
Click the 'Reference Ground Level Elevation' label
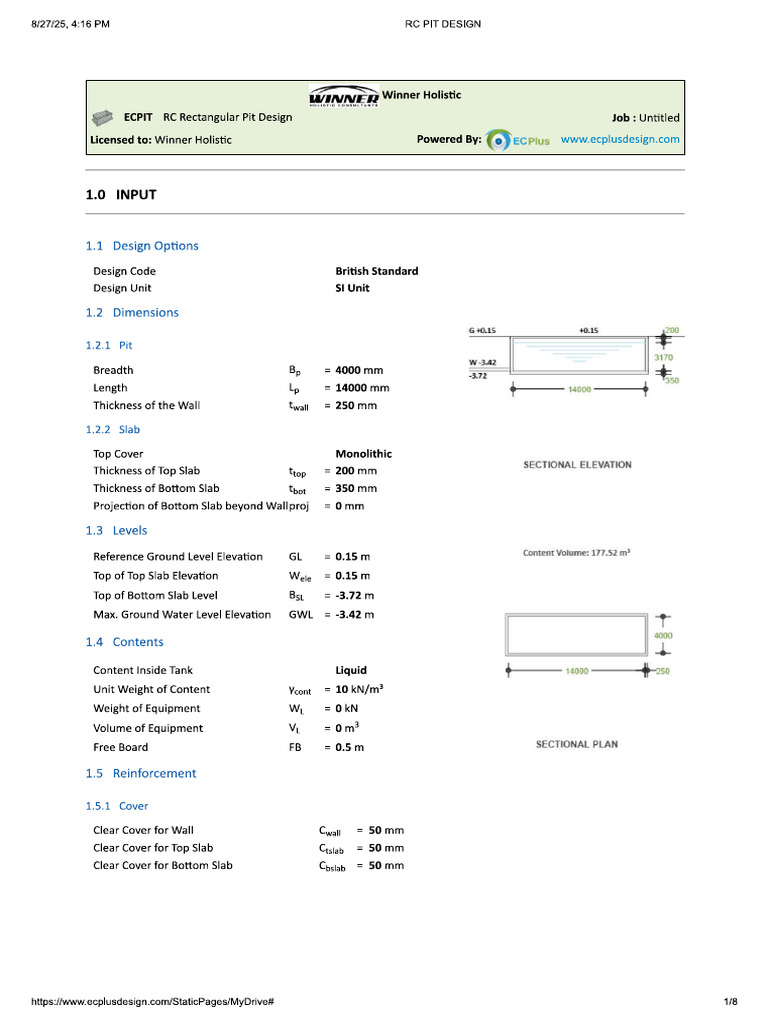tap(178, 557)
